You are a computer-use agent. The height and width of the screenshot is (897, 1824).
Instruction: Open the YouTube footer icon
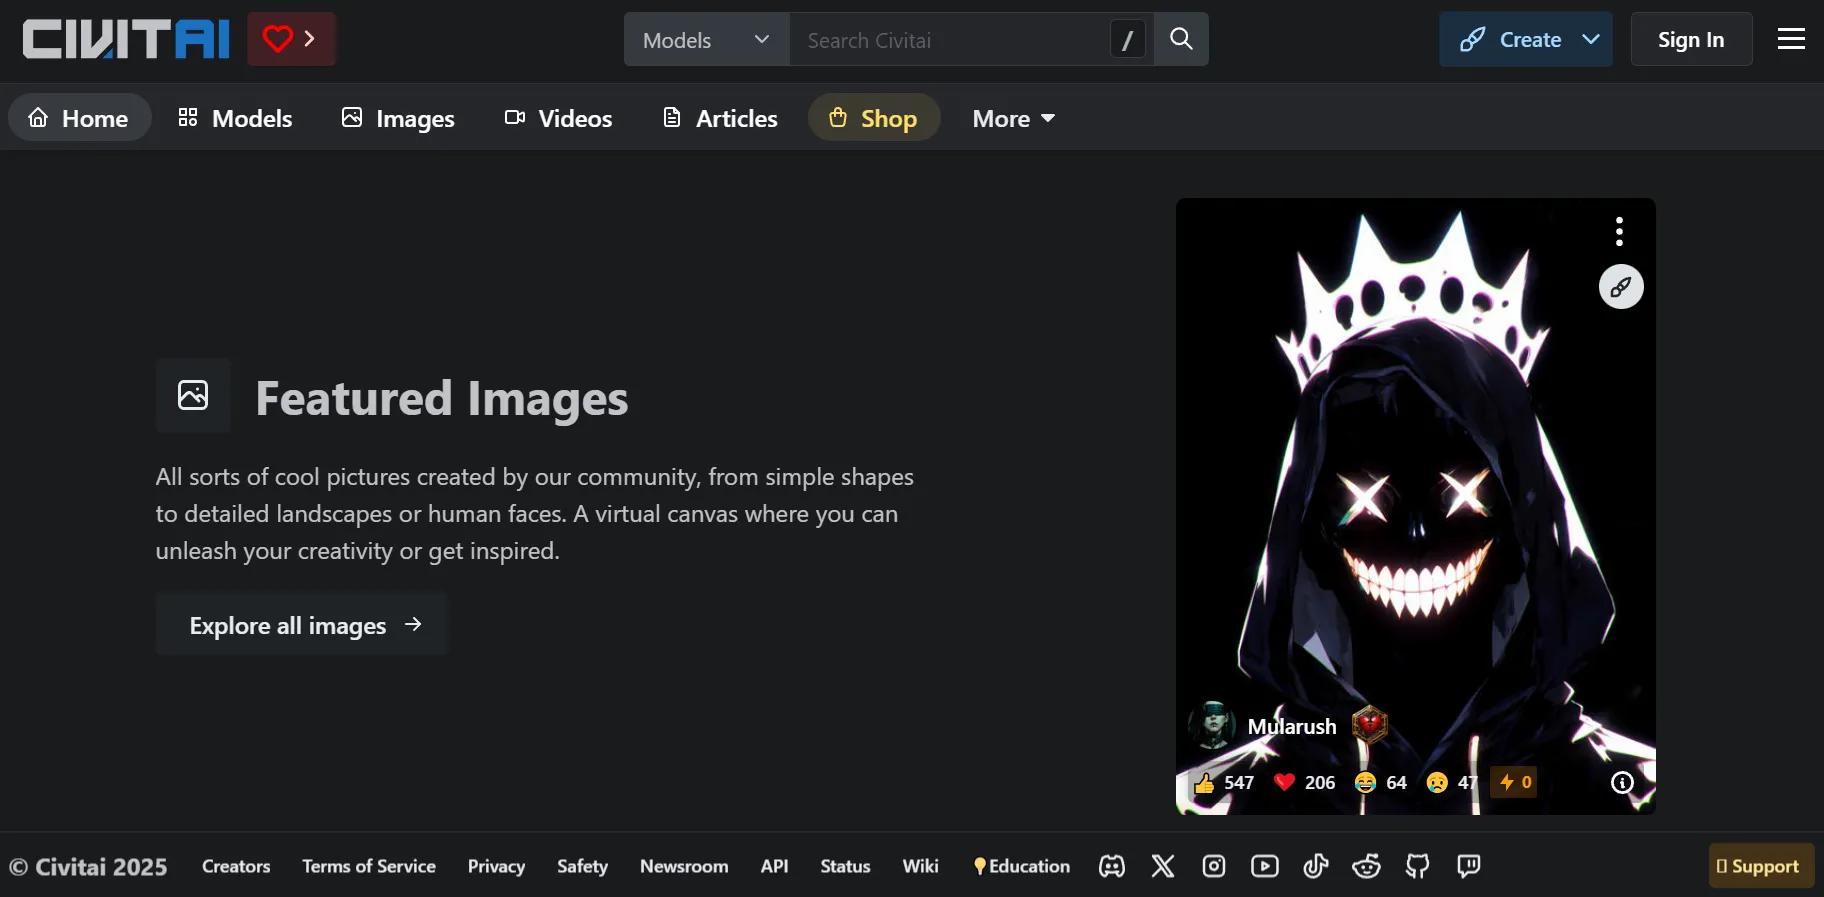pyautogui.click(x=1264, y=866)
